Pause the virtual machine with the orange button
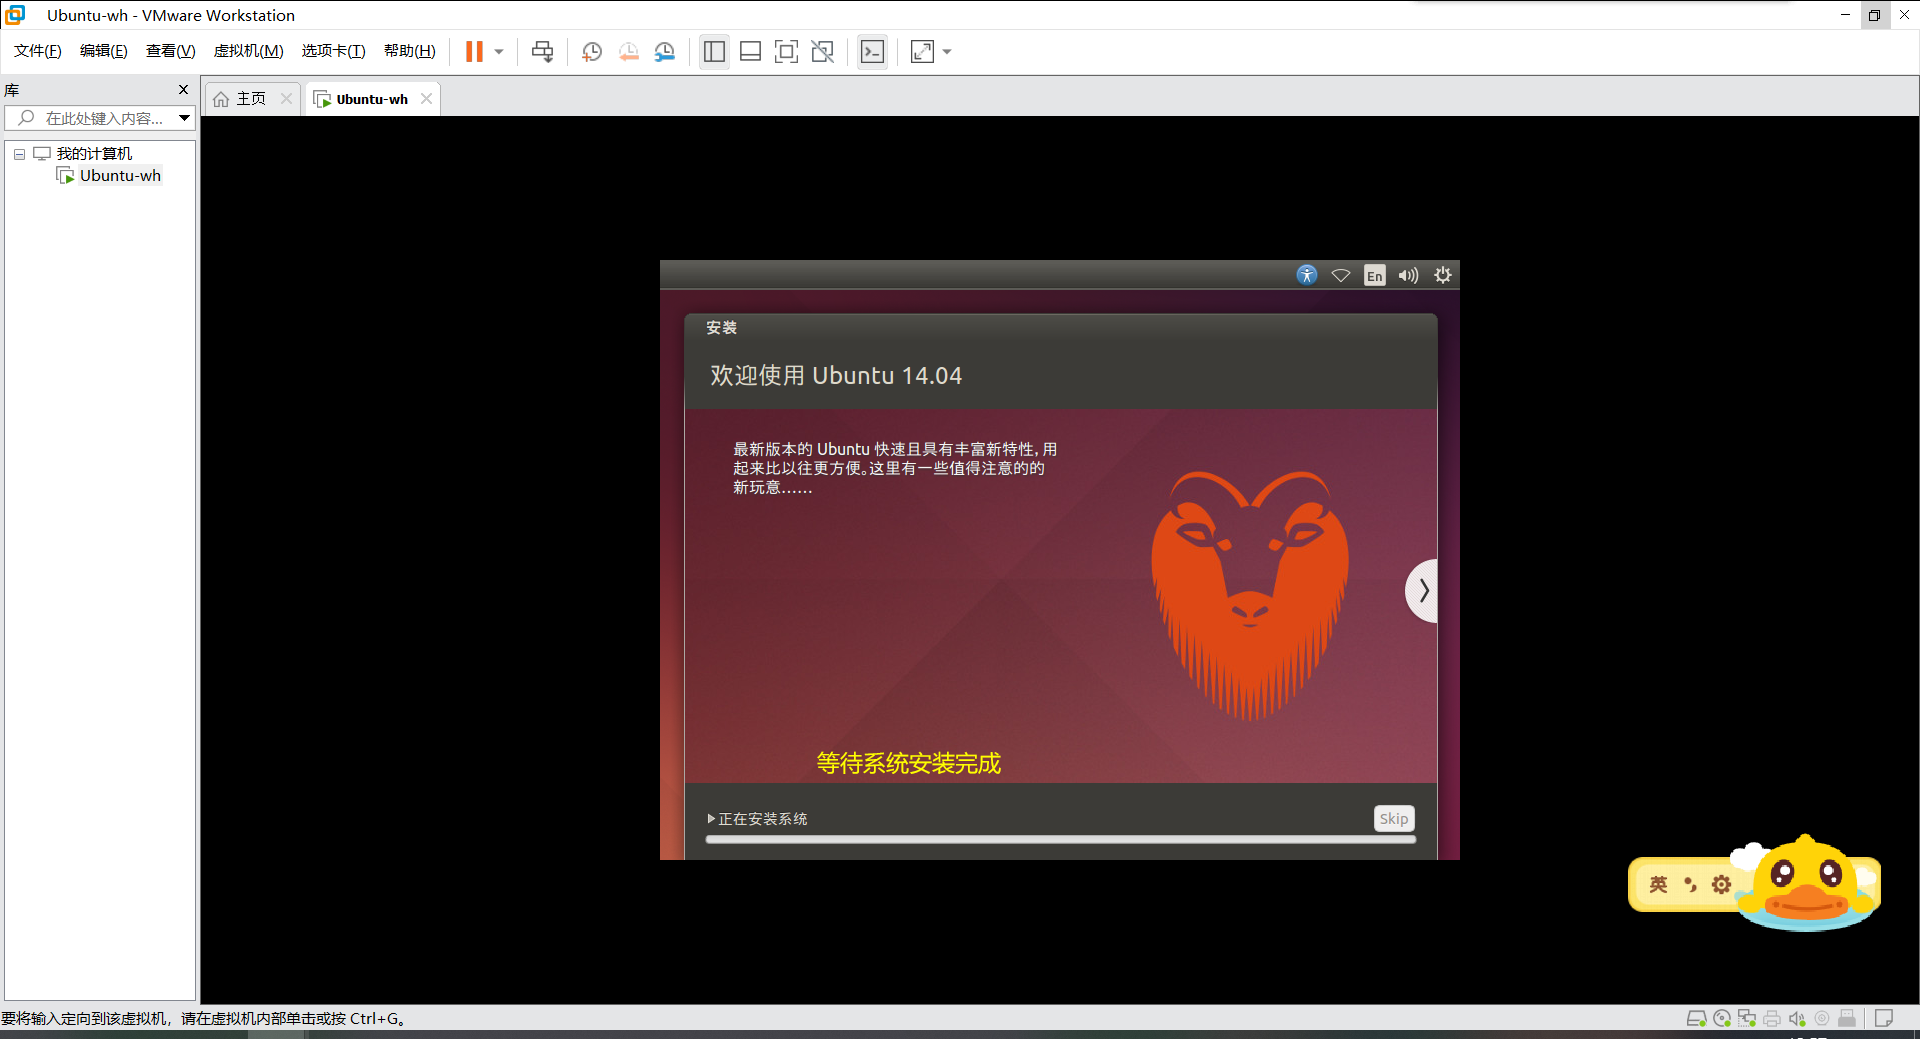This screenshot has width=1920, height=1039. click(x=474, y=52)
